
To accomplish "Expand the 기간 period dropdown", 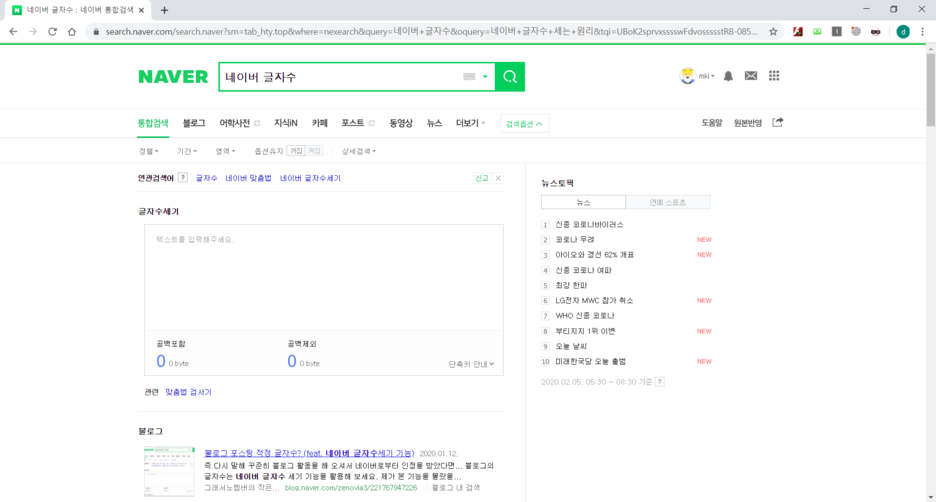I will click(x=187, y=151).
